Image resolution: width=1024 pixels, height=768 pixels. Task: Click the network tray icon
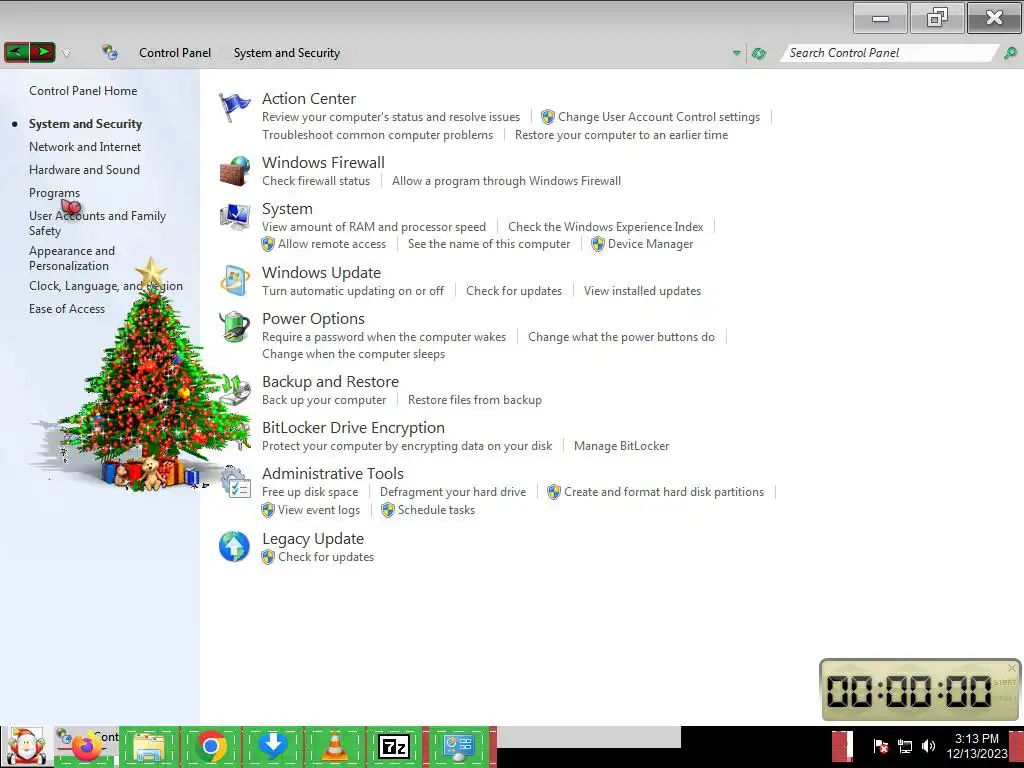pos(905,746)
